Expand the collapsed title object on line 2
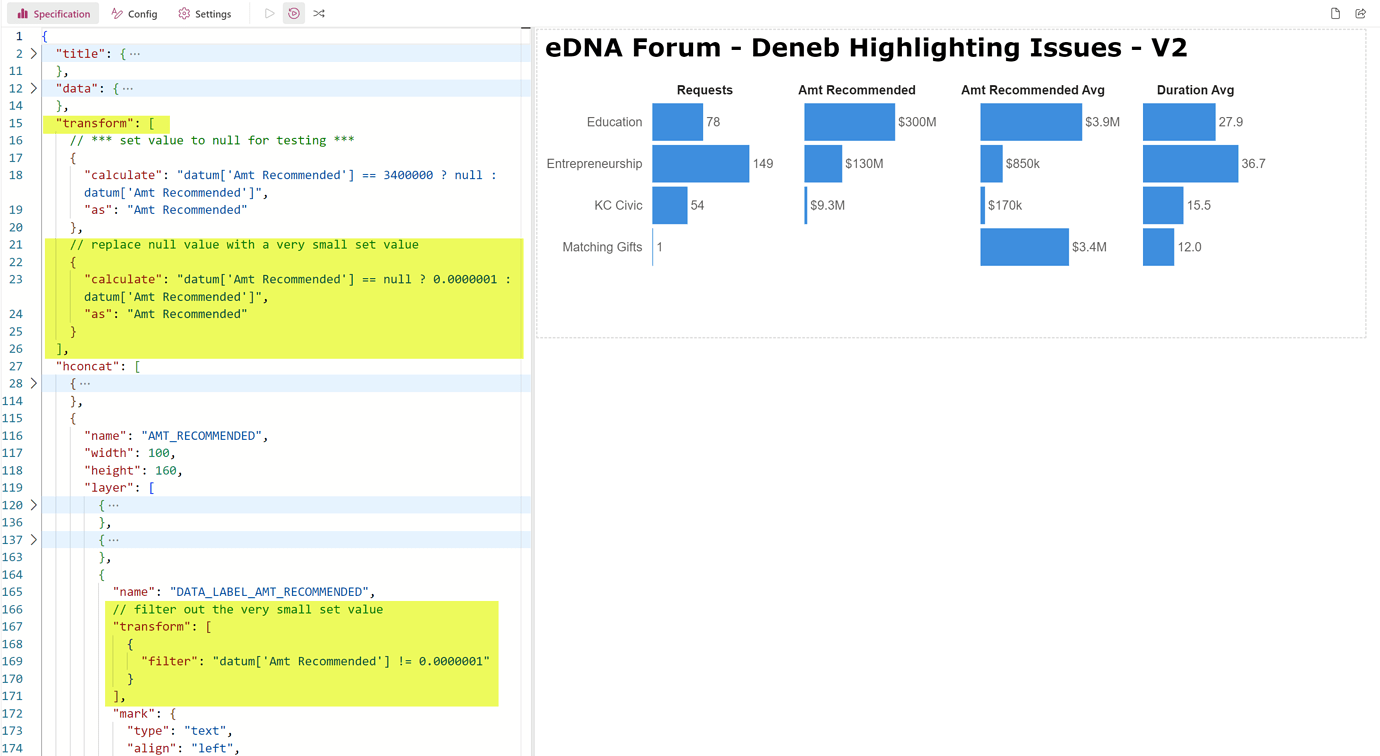This screenshot has height=756, width=1380. [31, 53]
